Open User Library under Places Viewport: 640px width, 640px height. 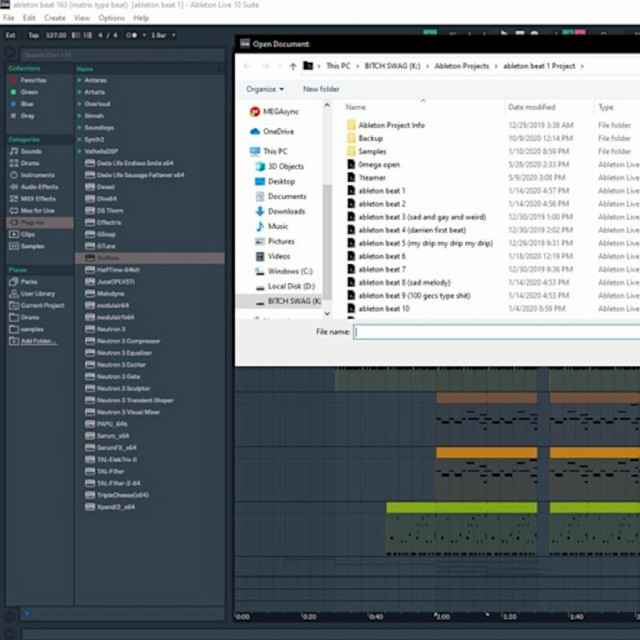click(37, 293)
